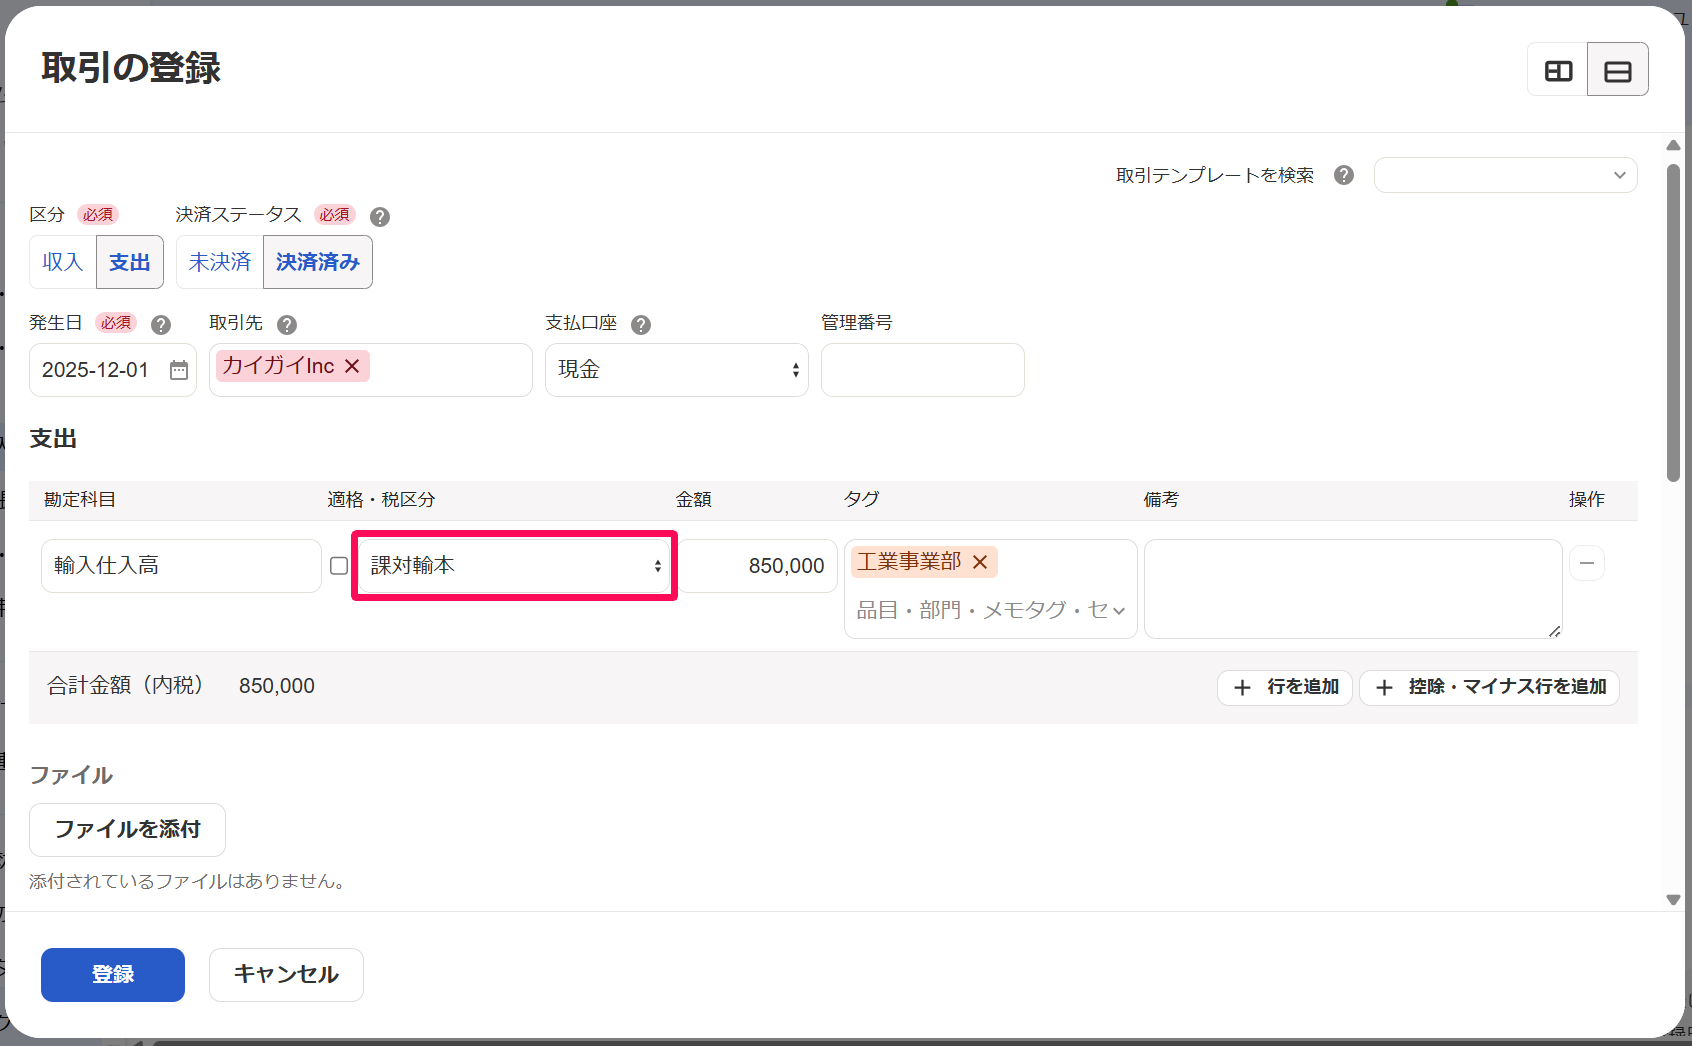This screenshot has width=1692, height=1046.
Task: Open help icon beside 取引先
Action: click(287, 325)
